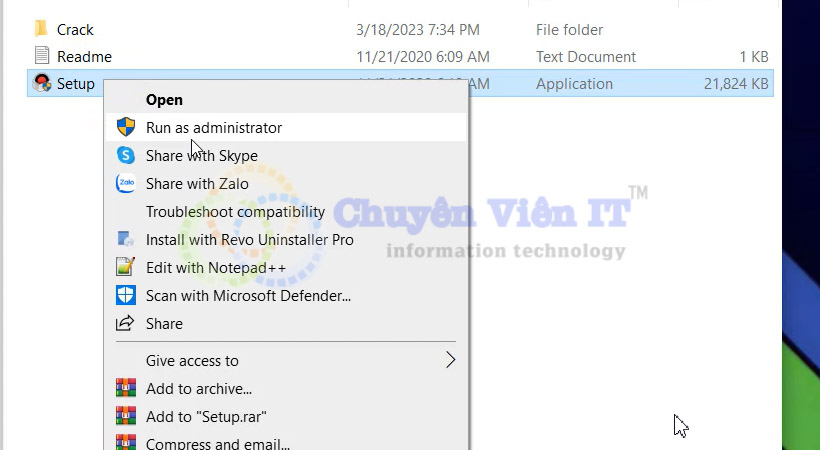Click the Setup application file icon

click(42, 83)
